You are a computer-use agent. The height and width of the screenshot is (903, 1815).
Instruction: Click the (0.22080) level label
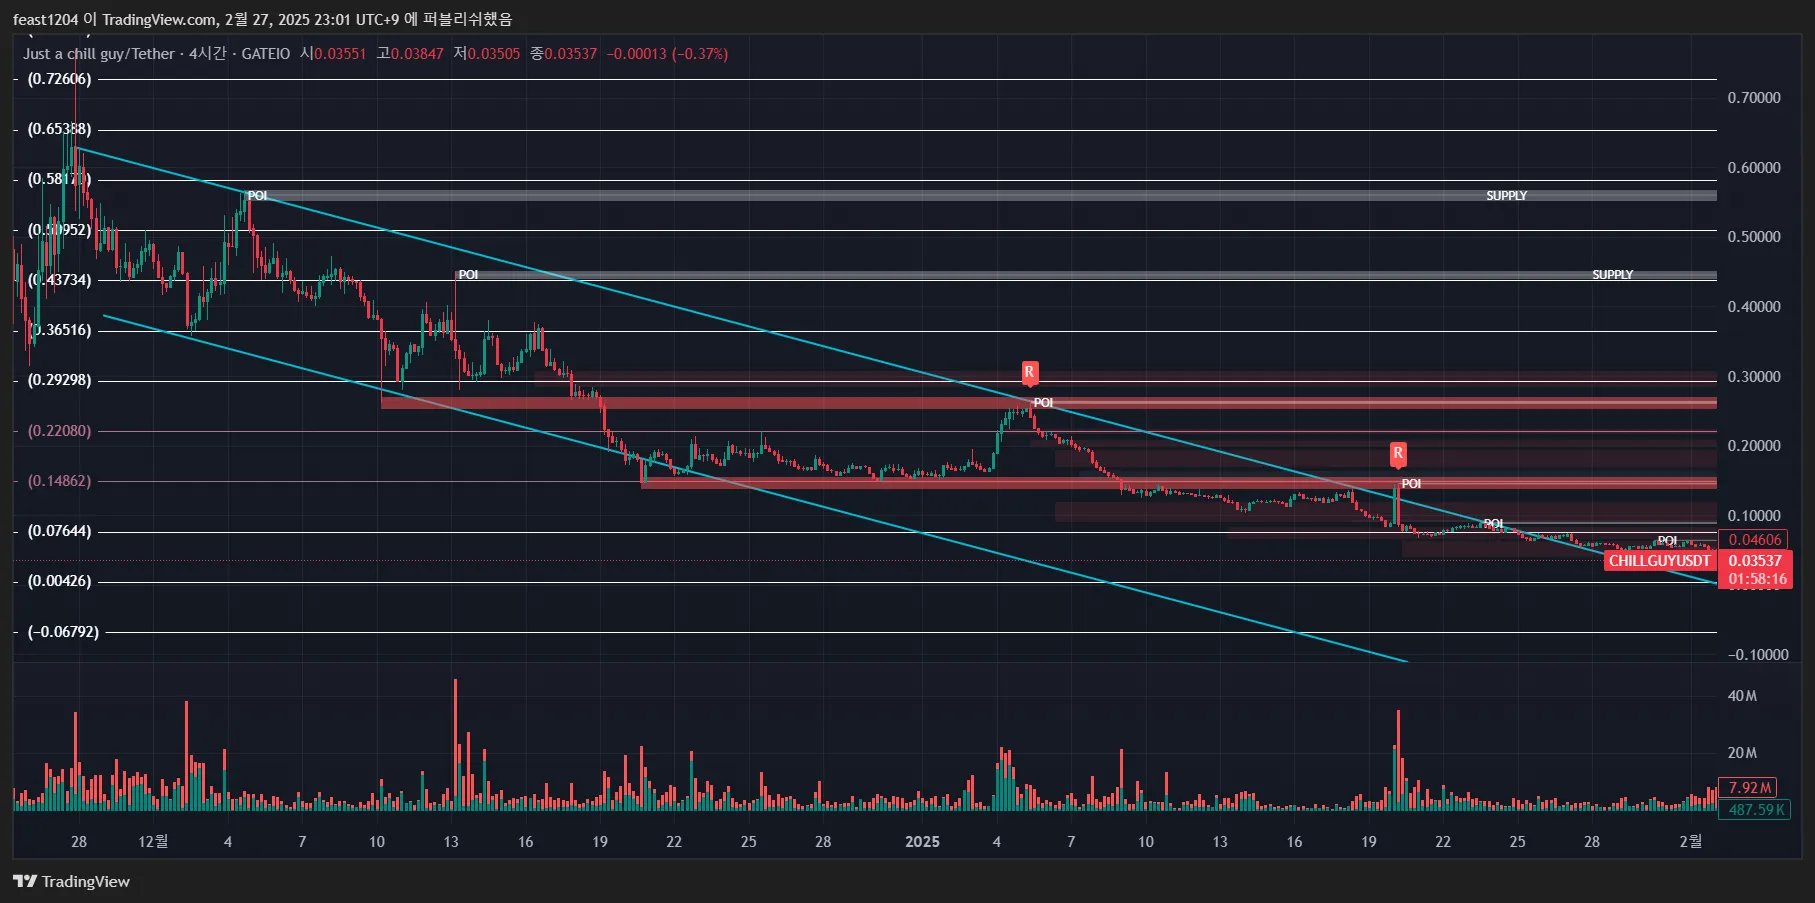coord(59,431)
